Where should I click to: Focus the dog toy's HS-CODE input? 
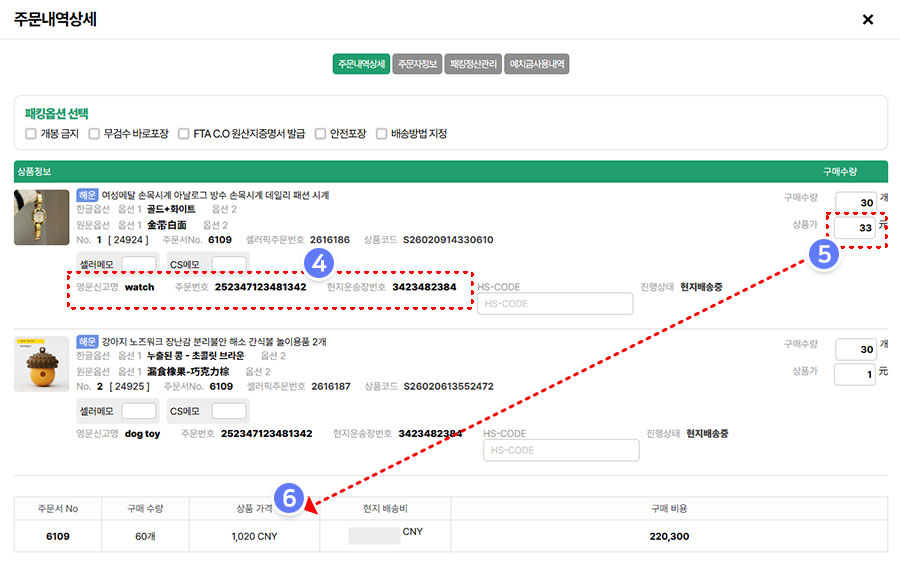560,450
